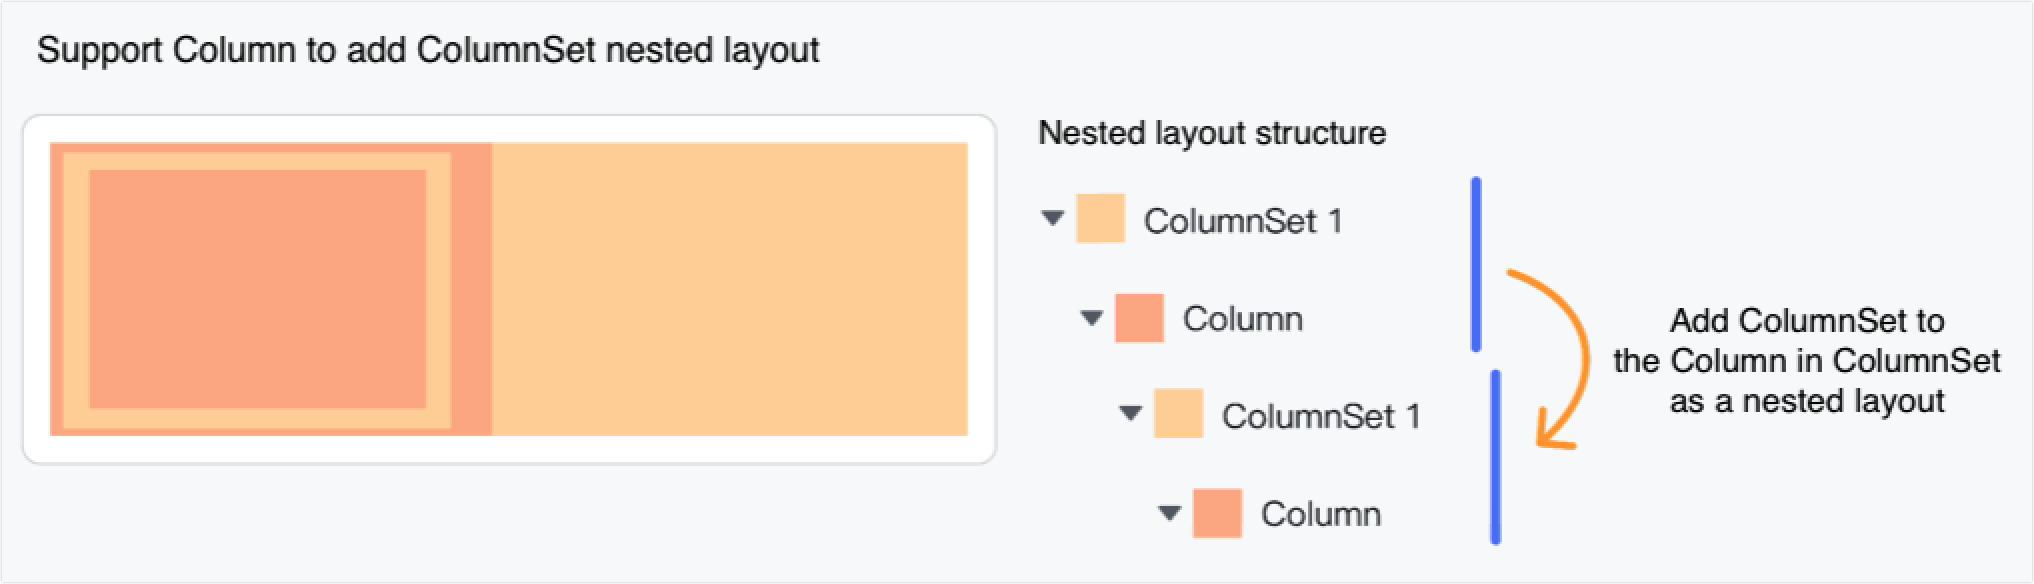Collapse the triangle beside the bottom Column row
This screenshot has width=2034, height=584.
pos(1169,513)
